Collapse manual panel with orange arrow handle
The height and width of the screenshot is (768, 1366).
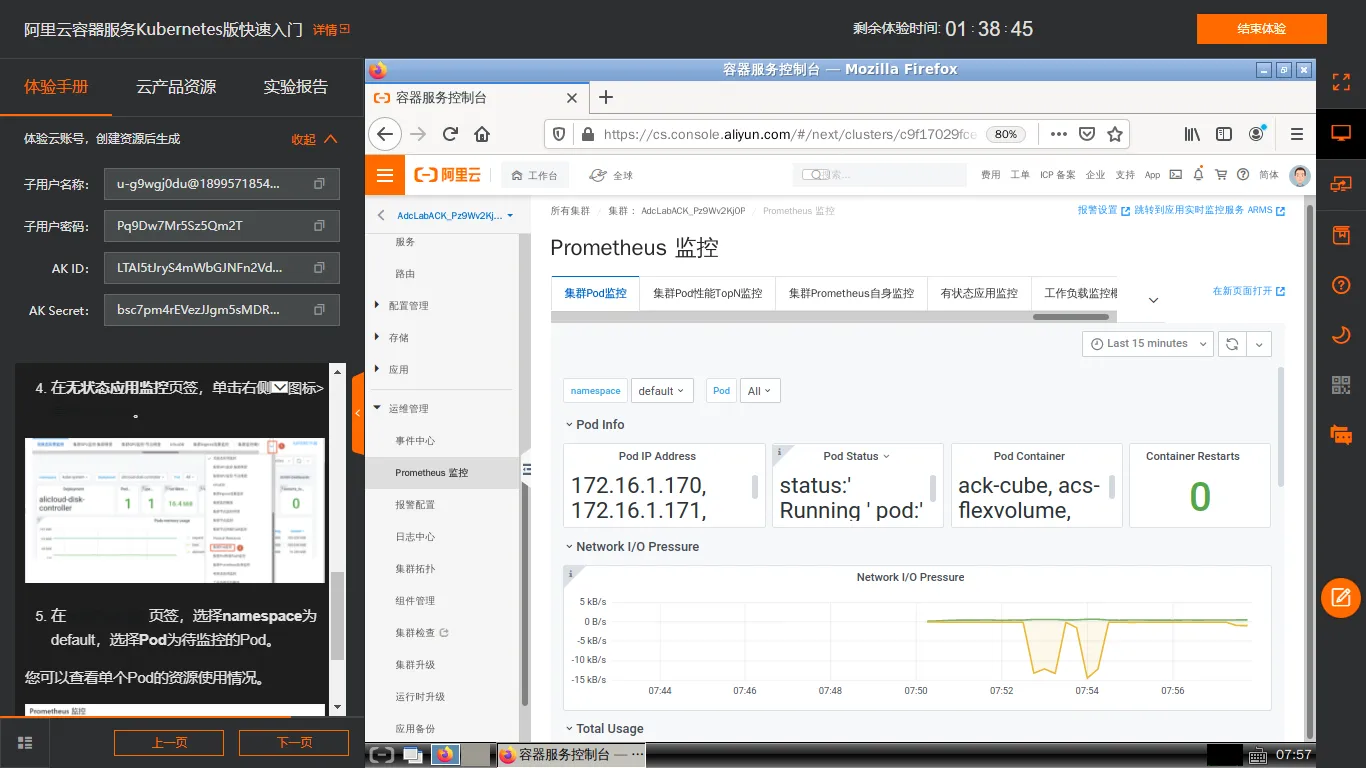(357, 413)
